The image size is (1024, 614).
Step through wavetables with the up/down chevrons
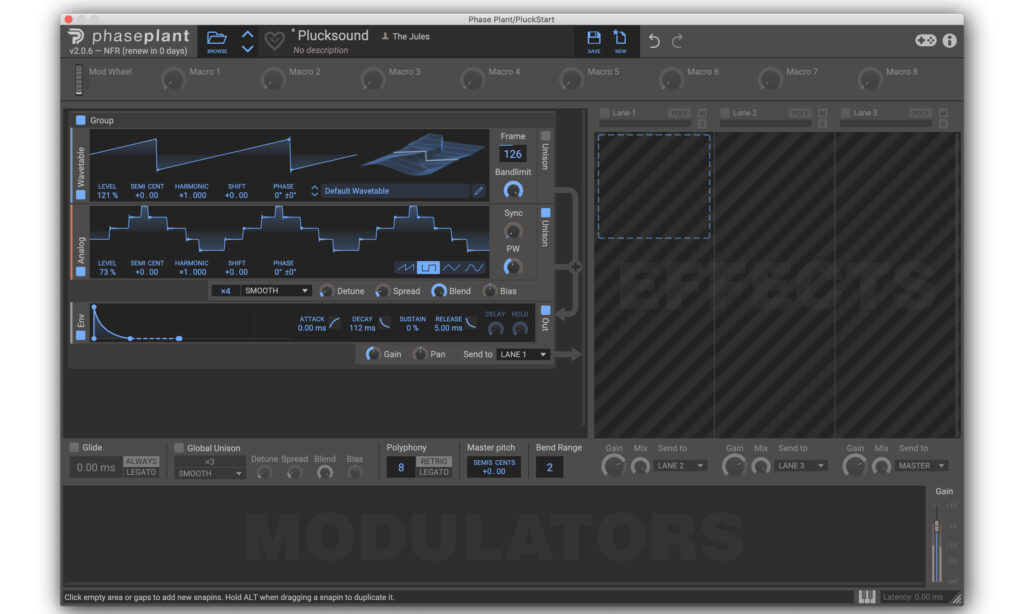[315, 191]
